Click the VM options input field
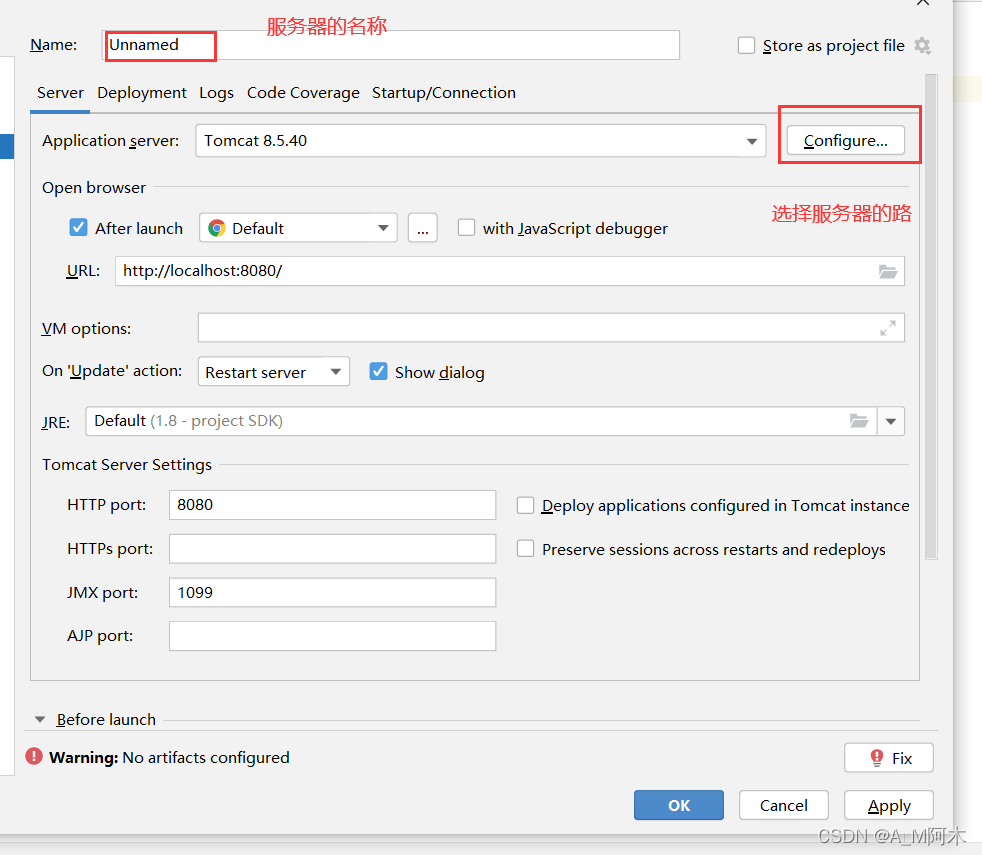The width and height of the screenshot is (982, 855). [x=551, y=328]
